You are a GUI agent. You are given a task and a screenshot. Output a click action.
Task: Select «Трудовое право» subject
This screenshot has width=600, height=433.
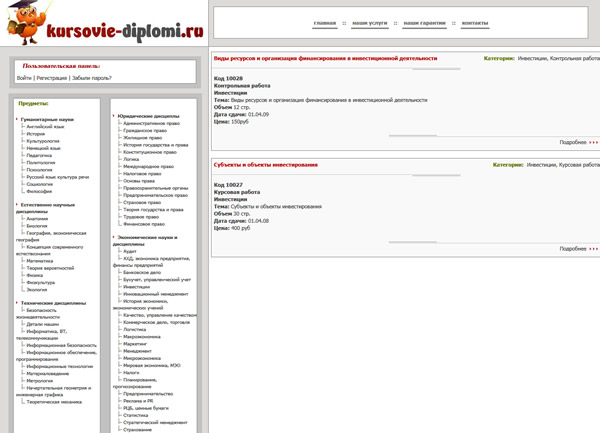pos(141,217)
